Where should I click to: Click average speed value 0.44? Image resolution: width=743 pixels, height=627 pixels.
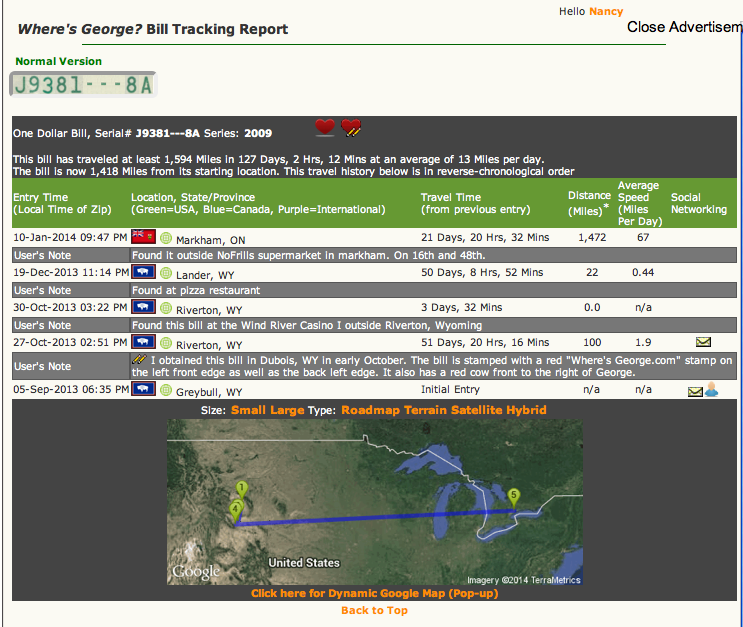643,273
